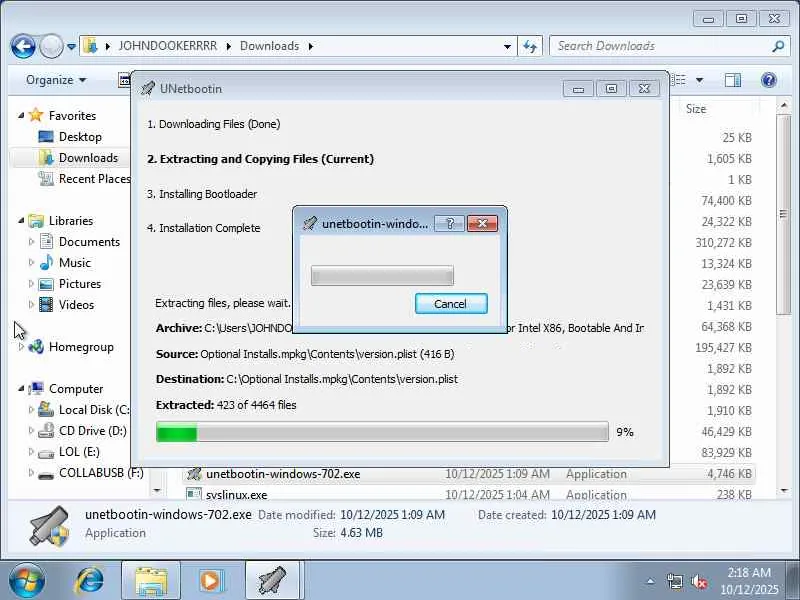Select the syslinux.exe file row
This screenshot has width=800, height=600.
click(x=468, y=494)
